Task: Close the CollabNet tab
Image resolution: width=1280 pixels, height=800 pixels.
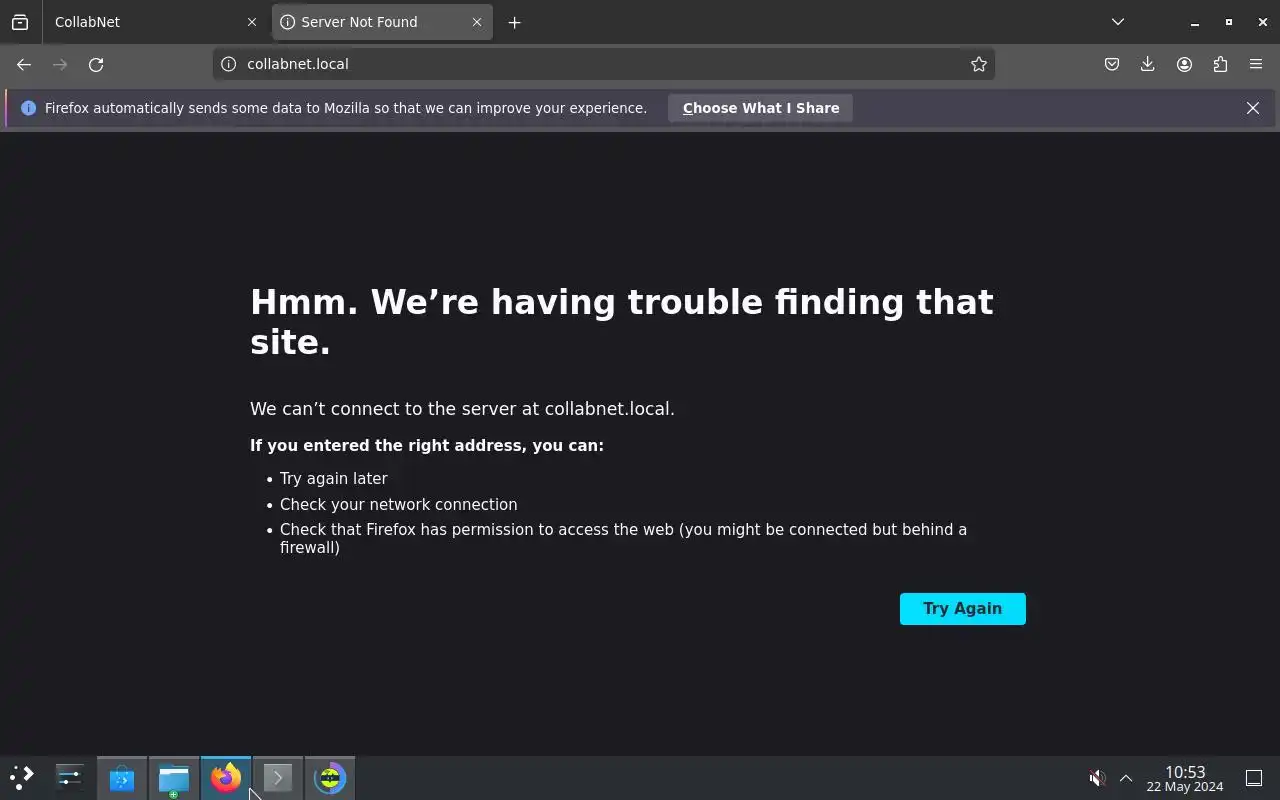Action: click(251, 22)
